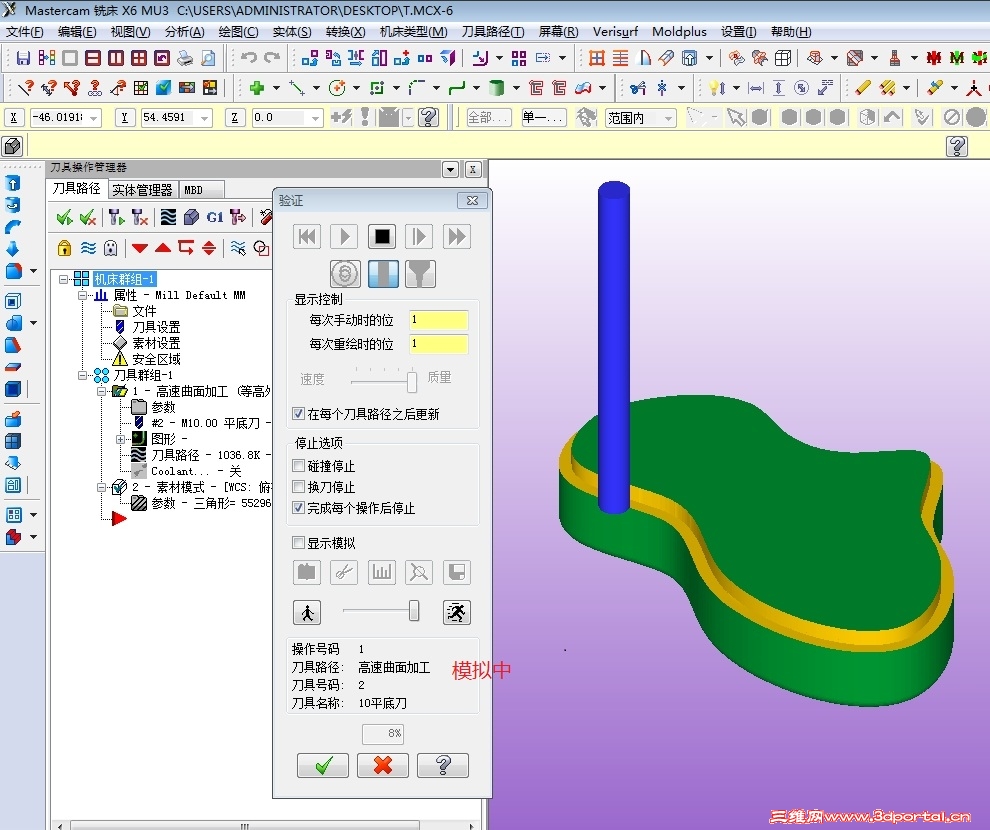Click the backplot wave icon in operations toolbar
This screenshot has width=990, height=830.
click(168, 218)
